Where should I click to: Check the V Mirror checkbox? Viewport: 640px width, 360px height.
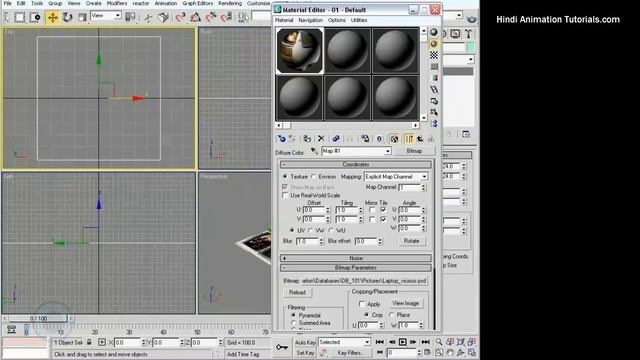click(372, 220)
